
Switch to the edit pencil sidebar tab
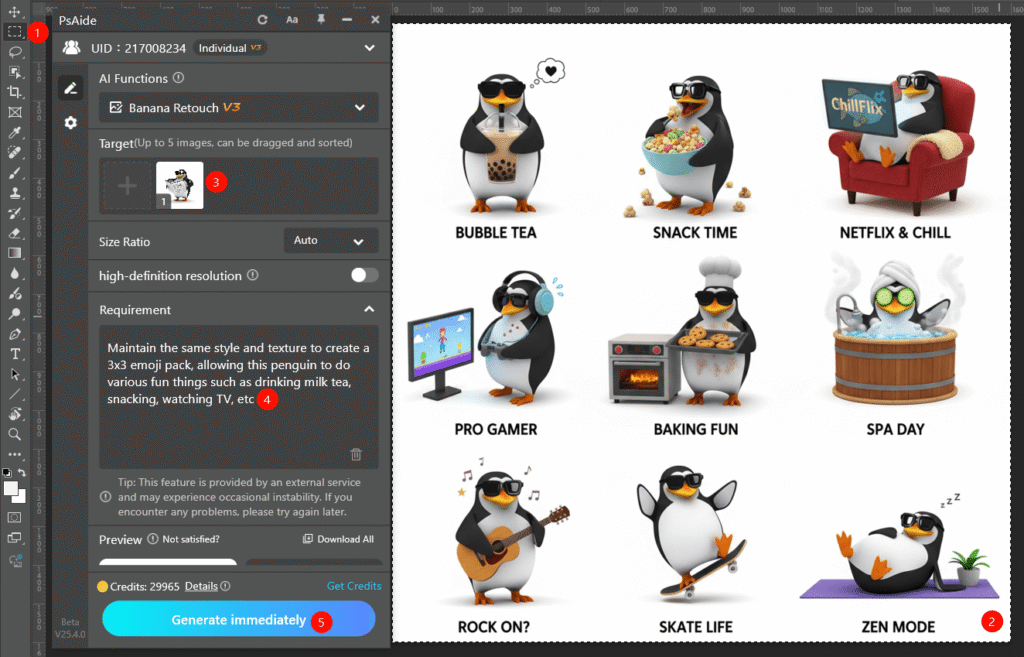point(70,88)
